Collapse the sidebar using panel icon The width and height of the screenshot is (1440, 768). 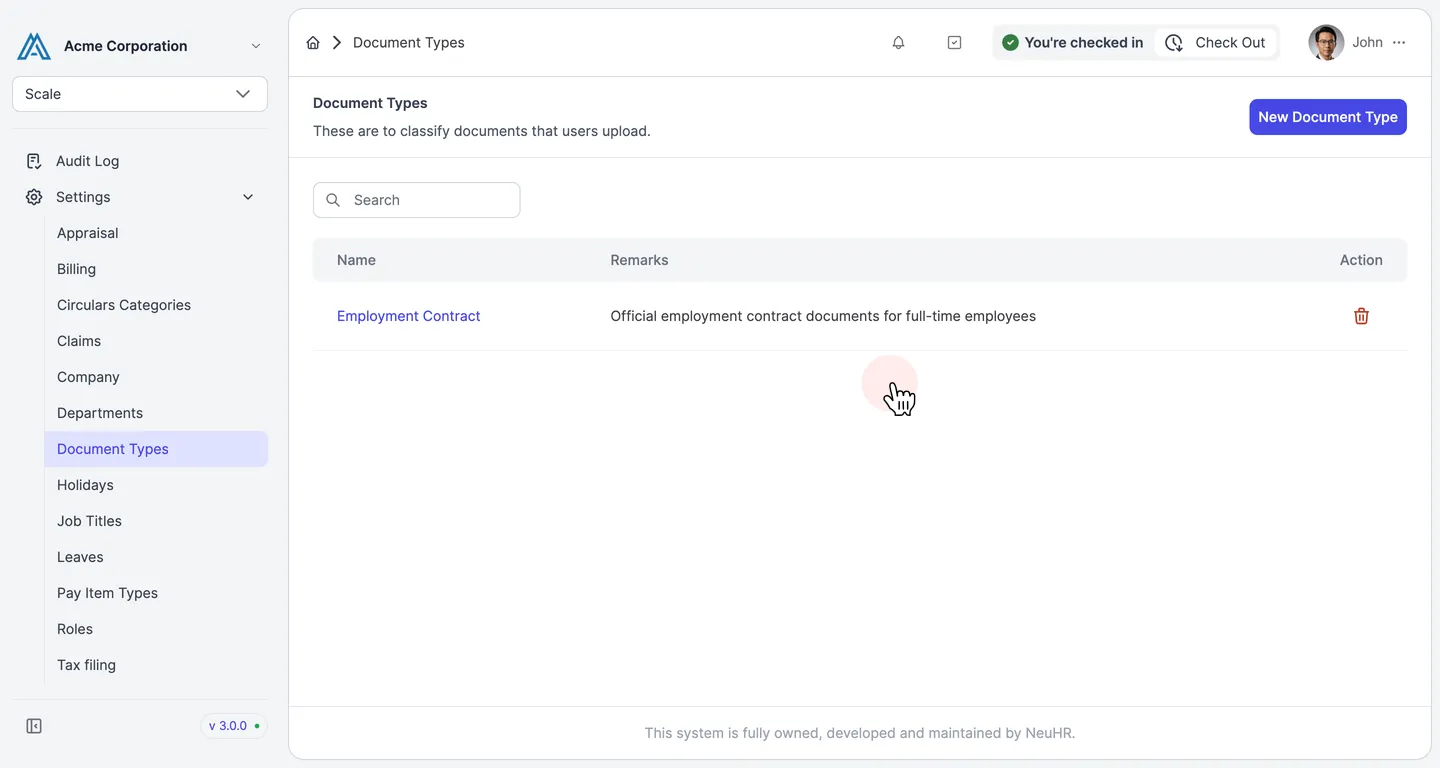(x=34, y=726)
